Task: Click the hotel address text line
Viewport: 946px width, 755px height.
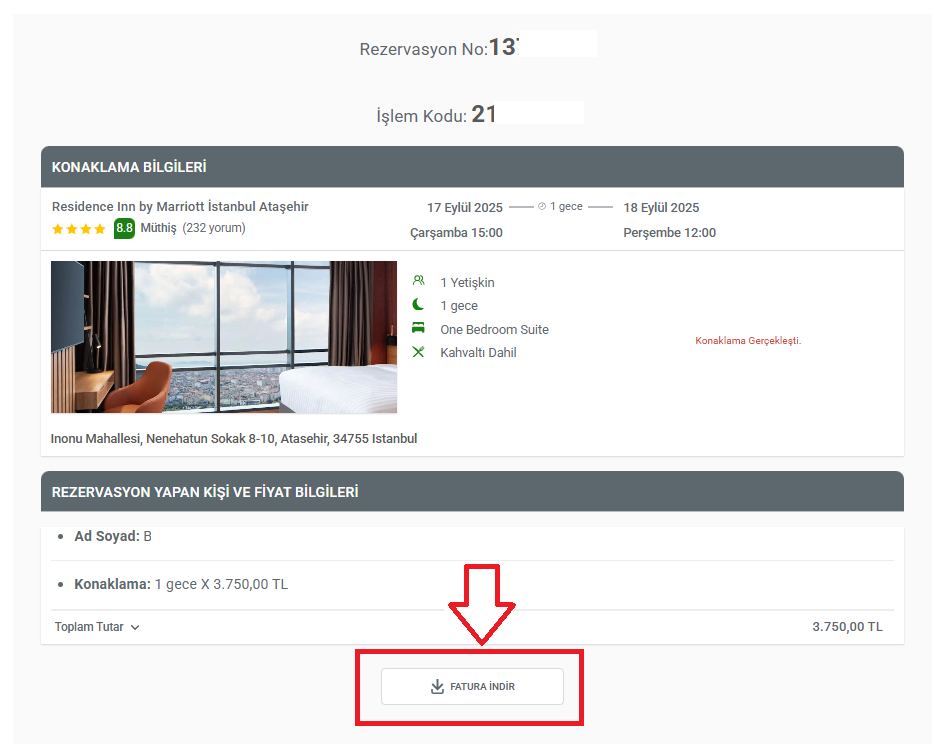Action: [234, 439]
